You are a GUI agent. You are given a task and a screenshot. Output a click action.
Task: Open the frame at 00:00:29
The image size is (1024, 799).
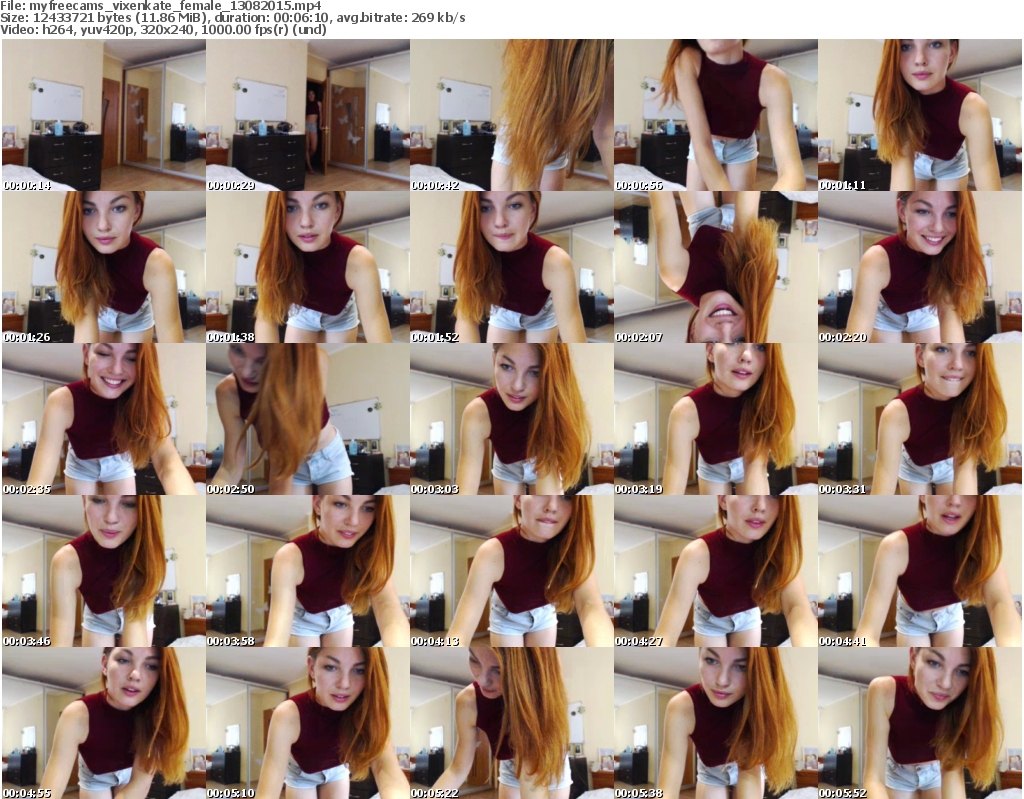[x=308, y=115]
